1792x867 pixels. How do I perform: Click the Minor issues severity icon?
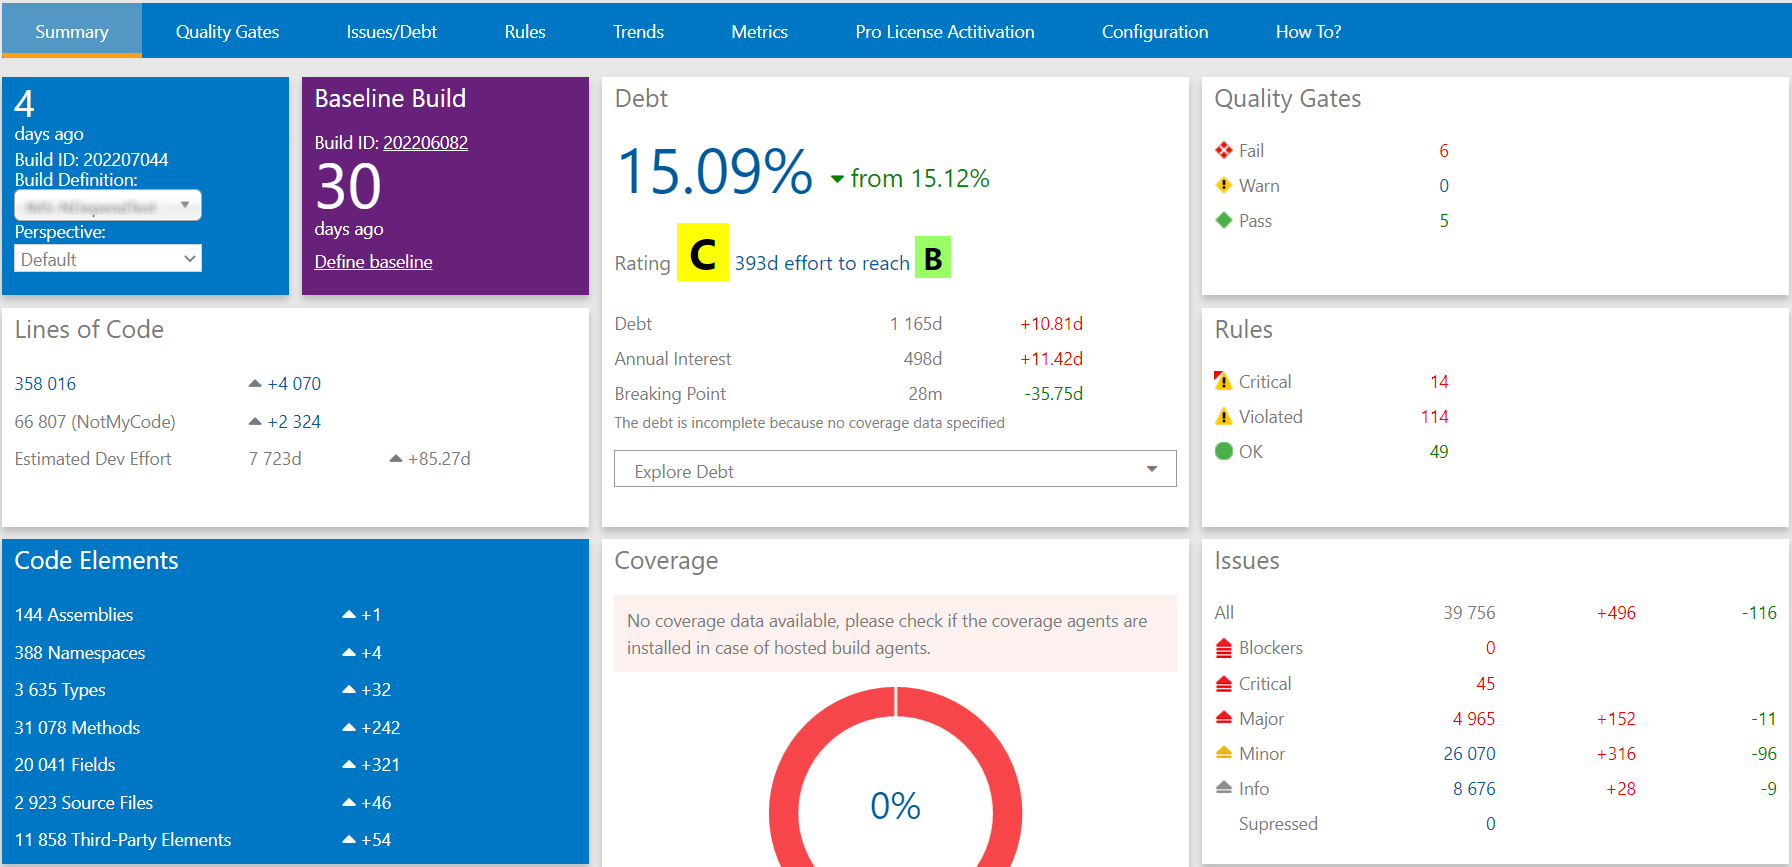1224,752
